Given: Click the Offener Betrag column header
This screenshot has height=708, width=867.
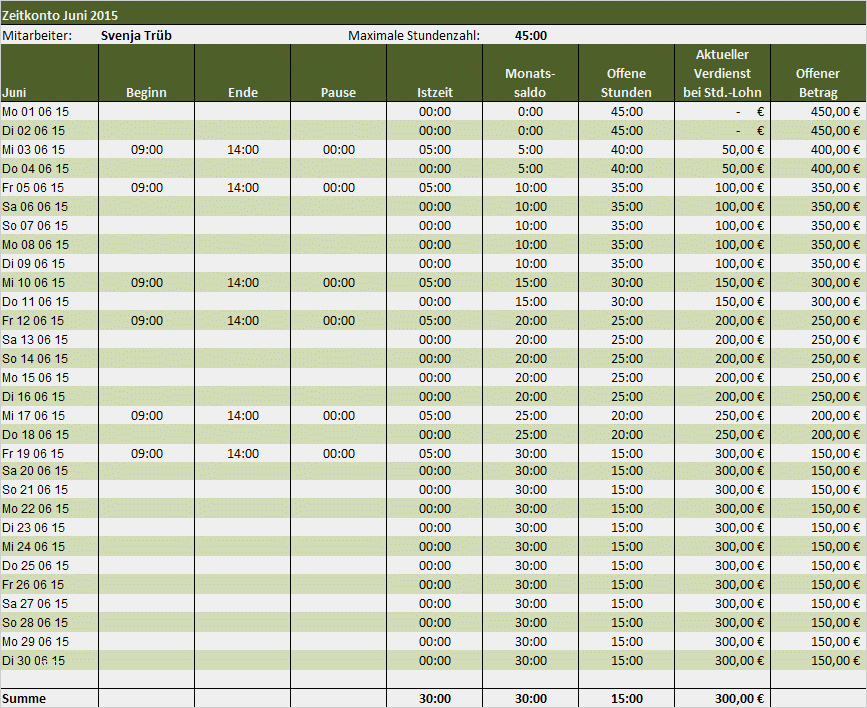Looking at the screenshot, I should tap(818, 82).
